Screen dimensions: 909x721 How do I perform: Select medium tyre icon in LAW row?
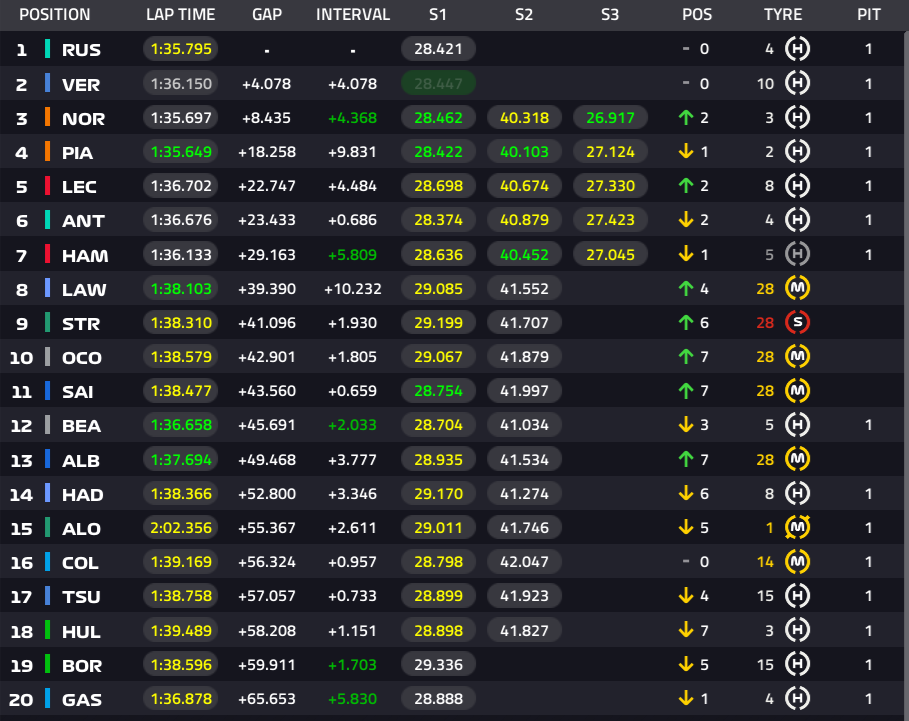point(797,288)
